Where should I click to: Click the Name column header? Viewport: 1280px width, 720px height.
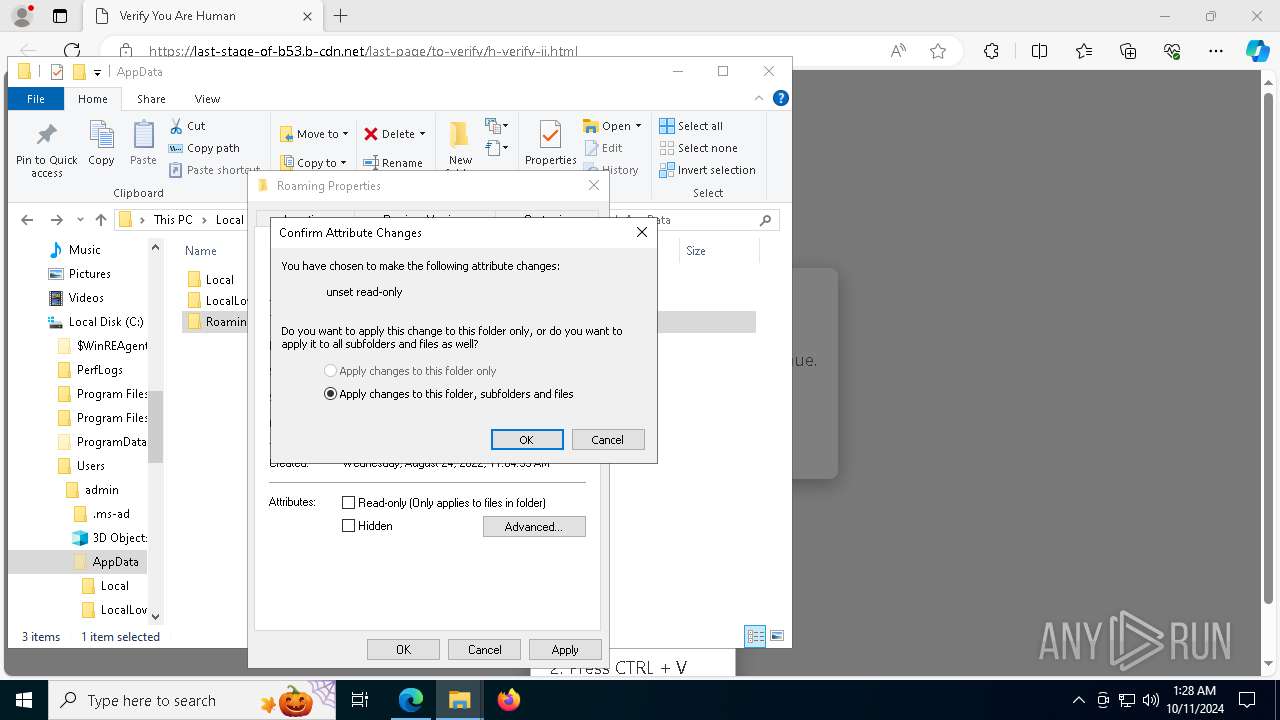pyautogui.click(x=201, y=251)
